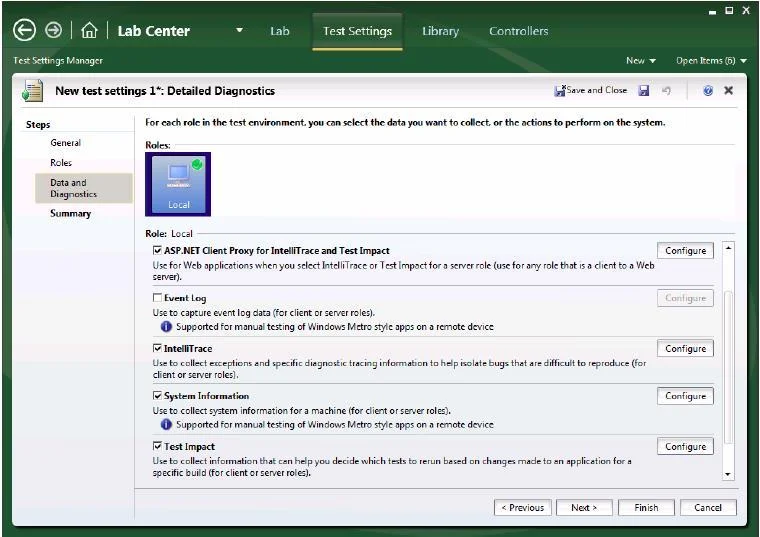Maximize the application window
Viewport: 760px width, 537px height.
(728, 10)
